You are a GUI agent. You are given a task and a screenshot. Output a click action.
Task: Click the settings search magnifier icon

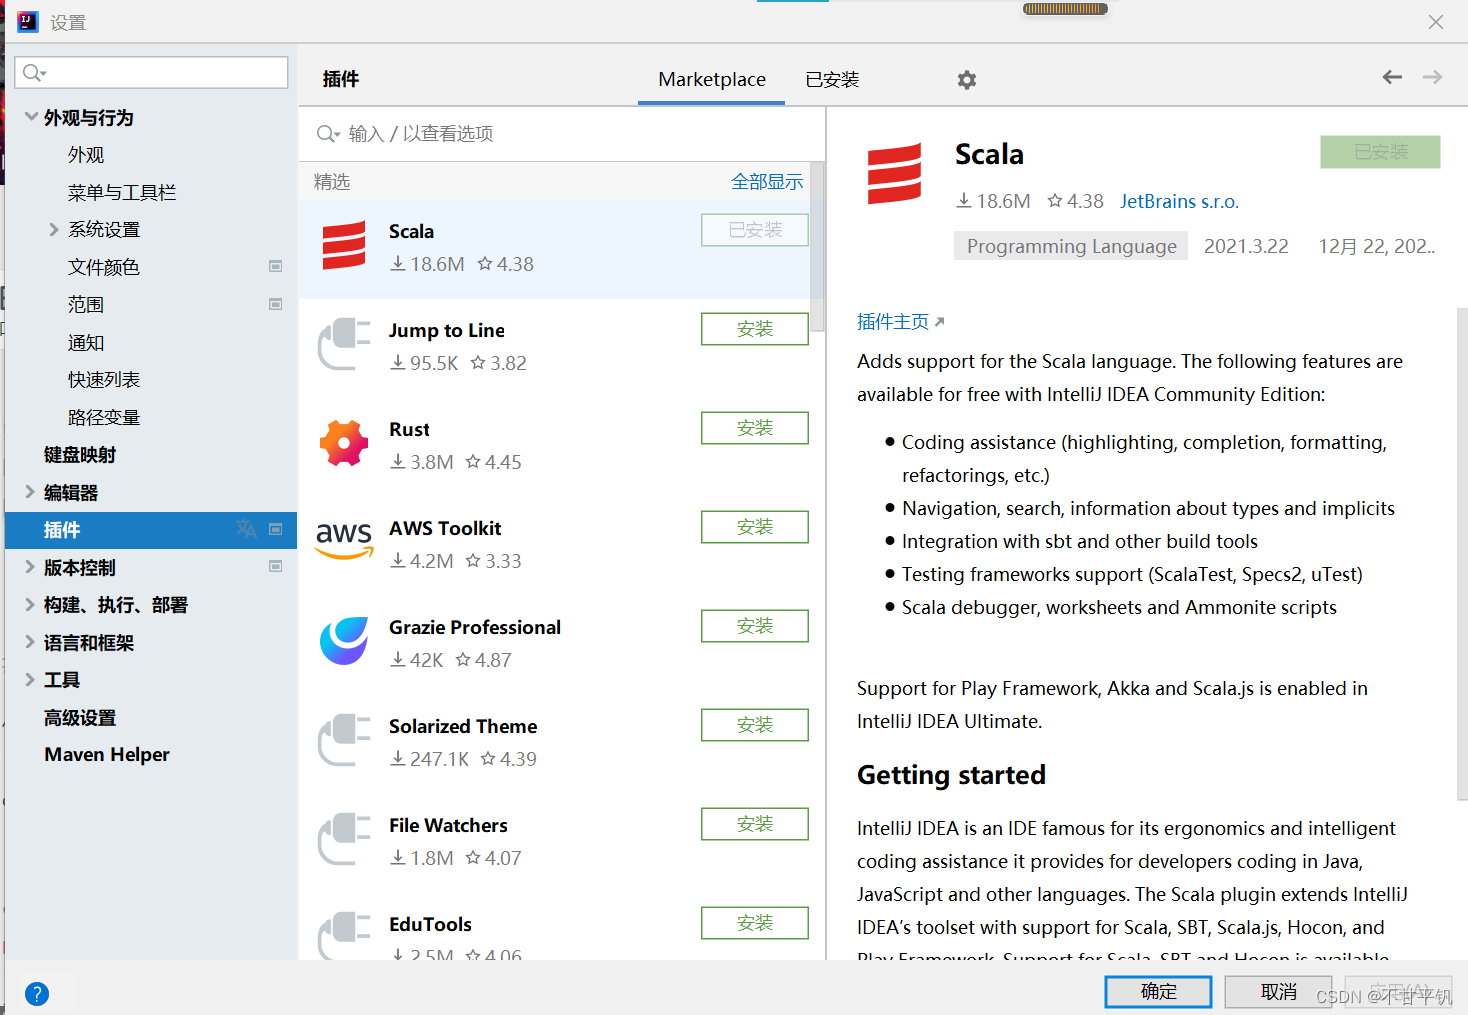click(34, 72)
